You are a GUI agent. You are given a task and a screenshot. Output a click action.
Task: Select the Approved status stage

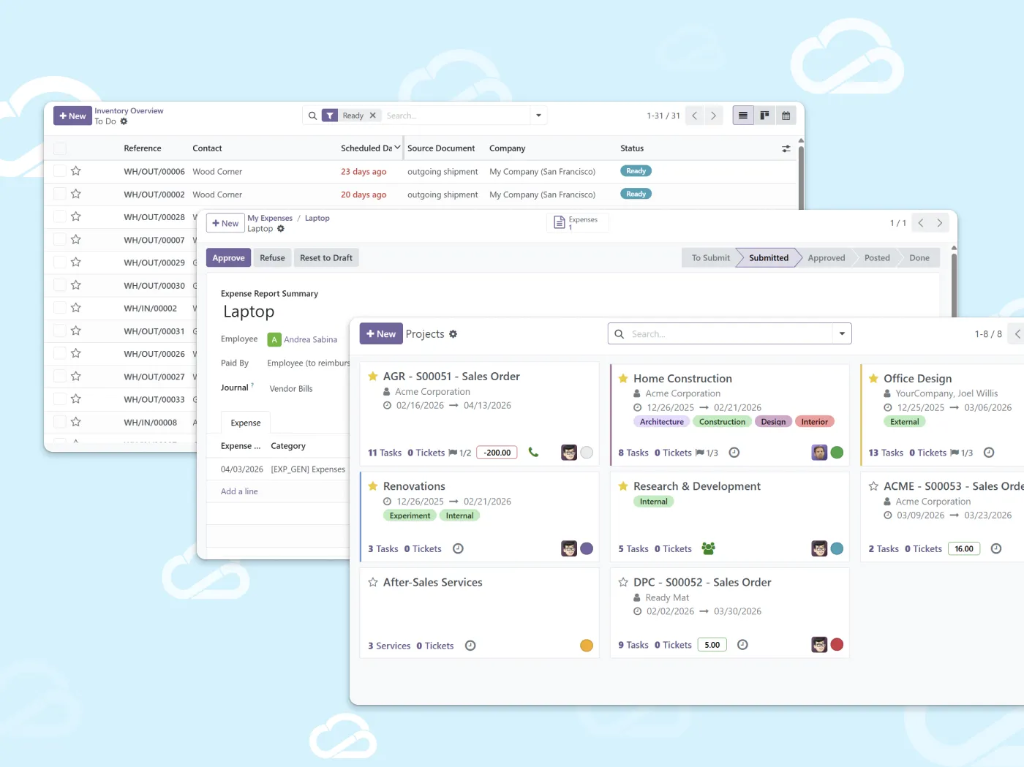pos(826,258)
